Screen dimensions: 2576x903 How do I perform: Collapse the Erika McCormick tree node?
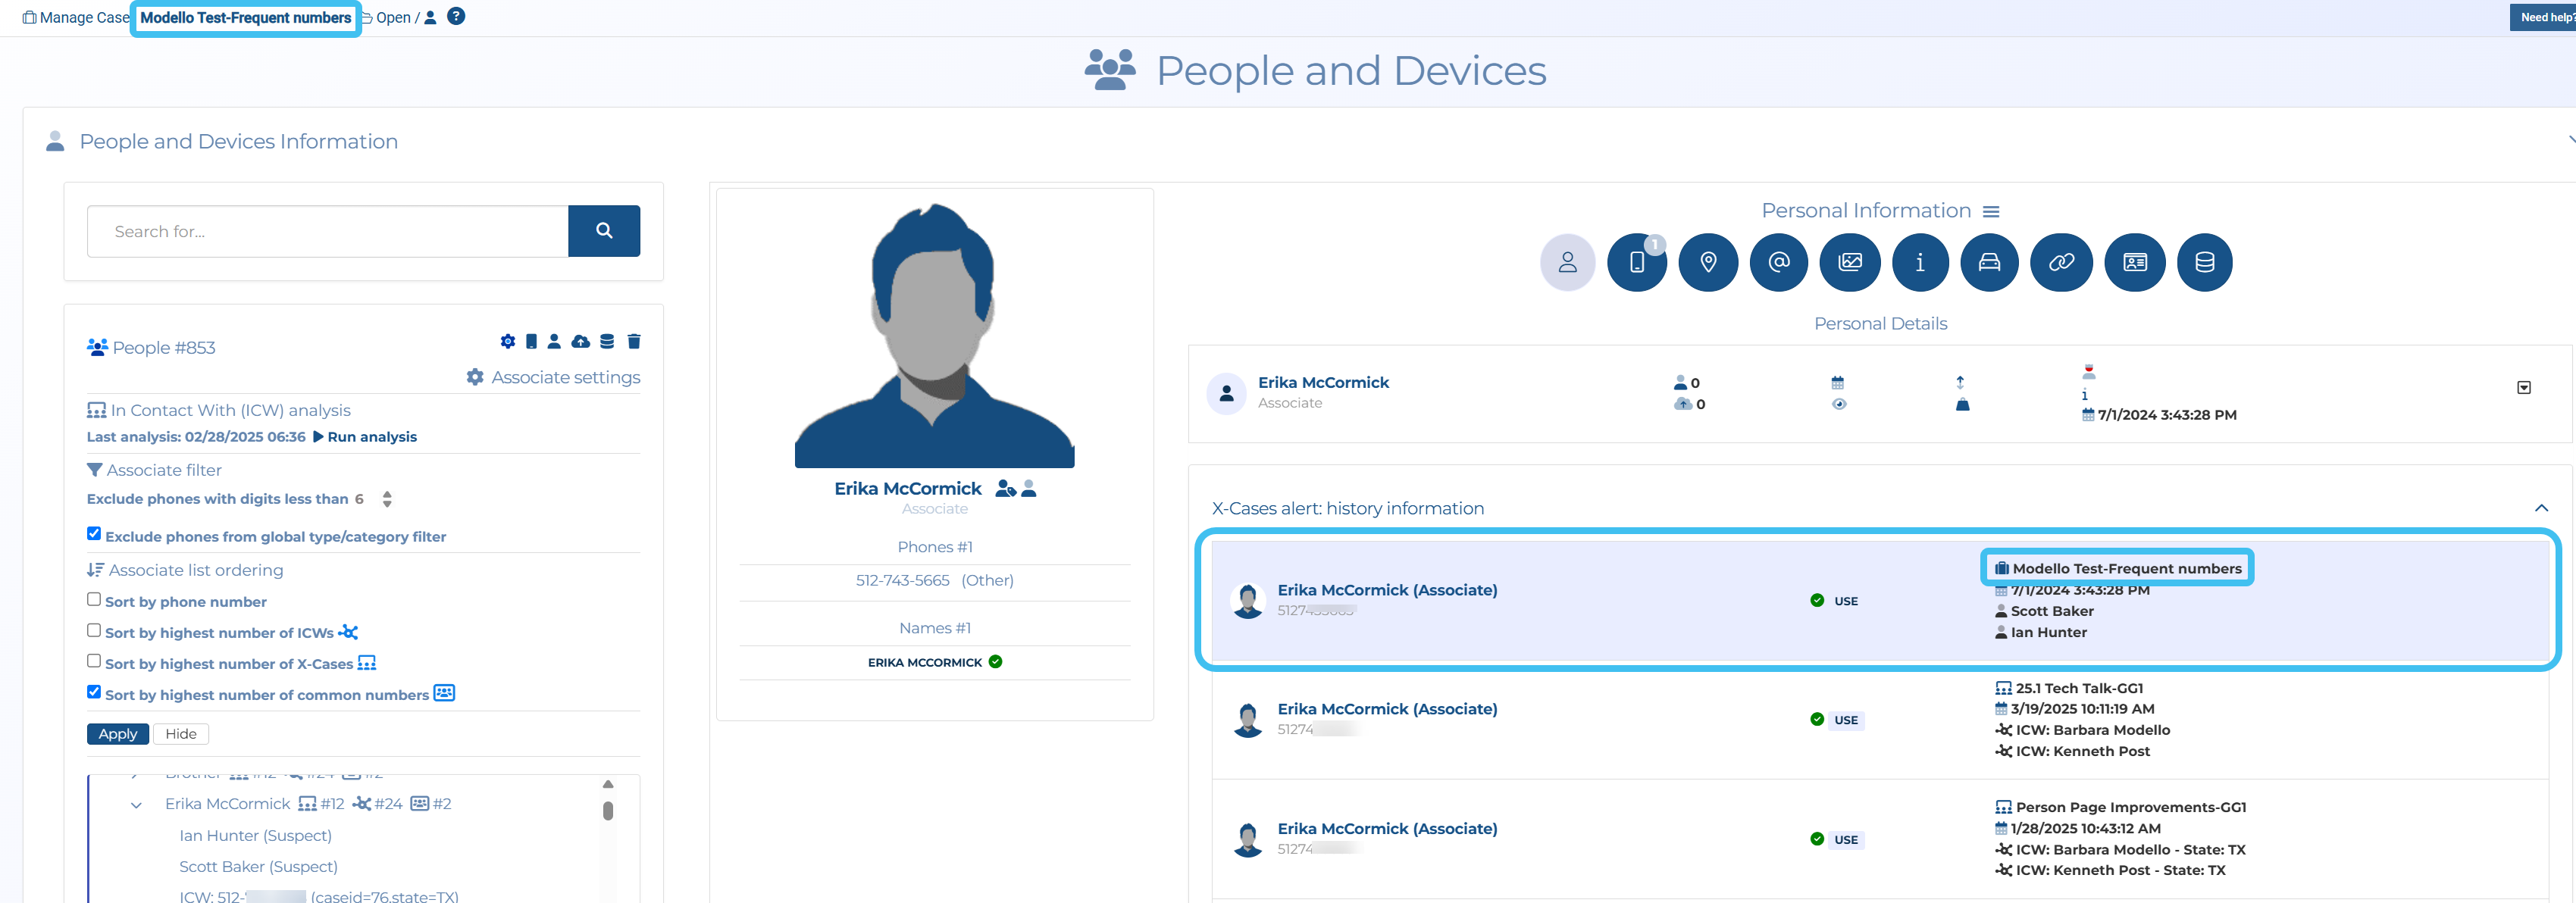(137, 805)
